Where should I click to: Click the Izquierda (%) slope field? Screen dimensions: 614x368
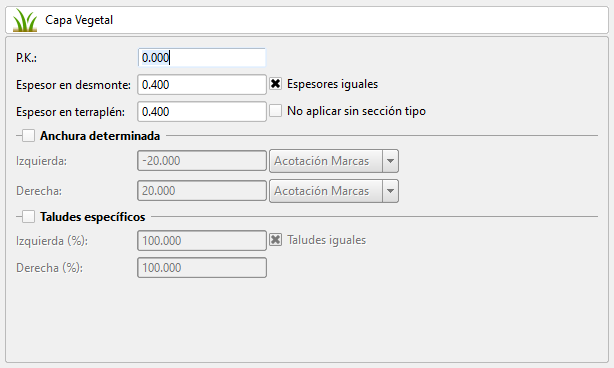coord(202,240)
